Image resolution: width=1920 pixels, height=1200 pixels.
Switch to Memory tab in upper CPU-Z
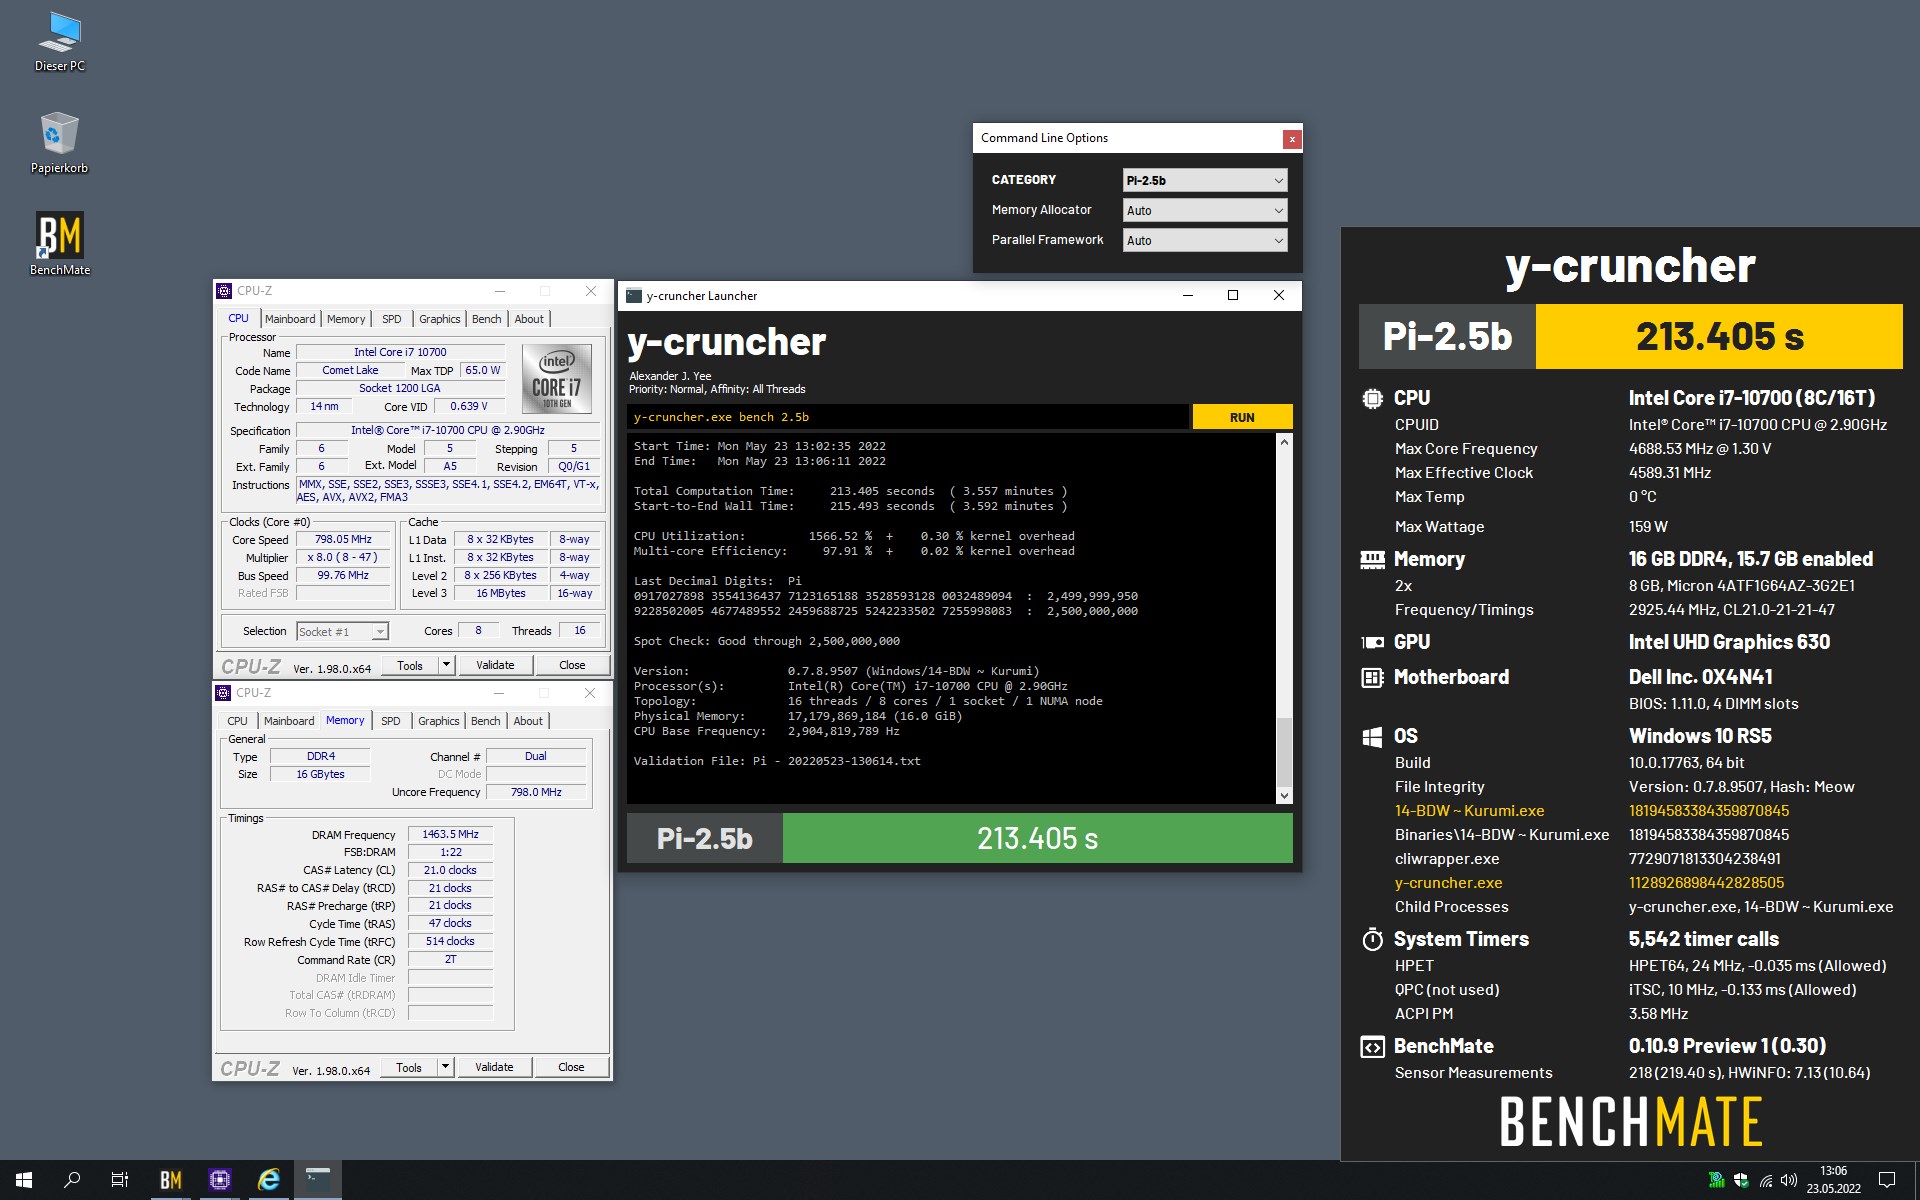click(x=346, y=319)
